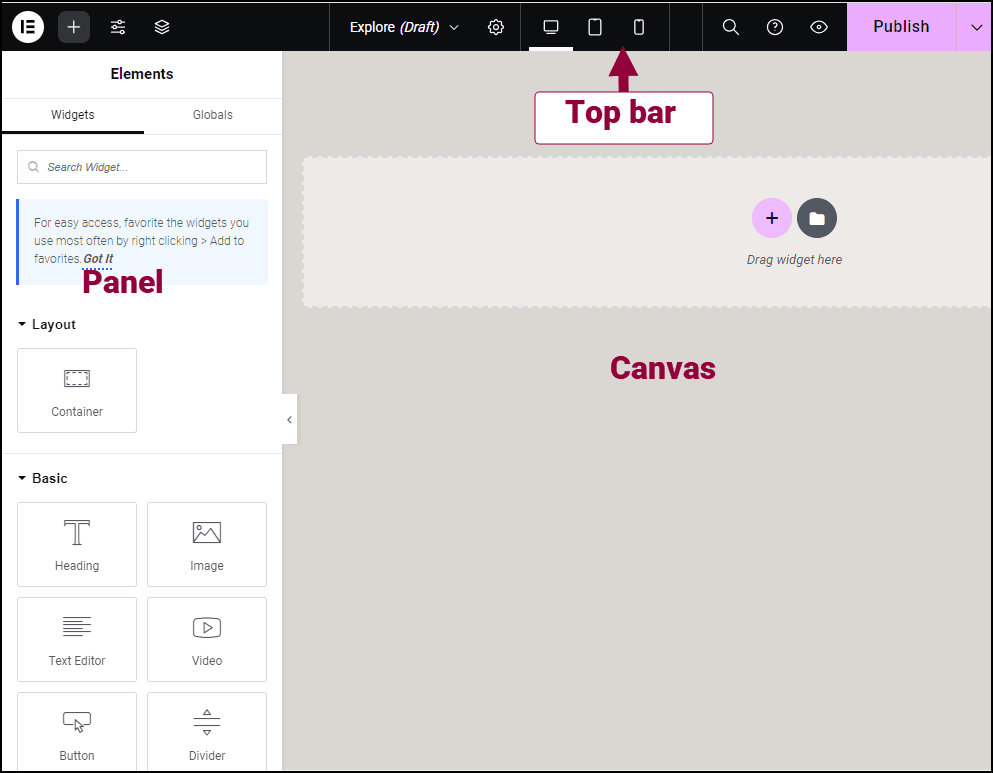Open the help question mark icon
993x773 pixels.
775,27
